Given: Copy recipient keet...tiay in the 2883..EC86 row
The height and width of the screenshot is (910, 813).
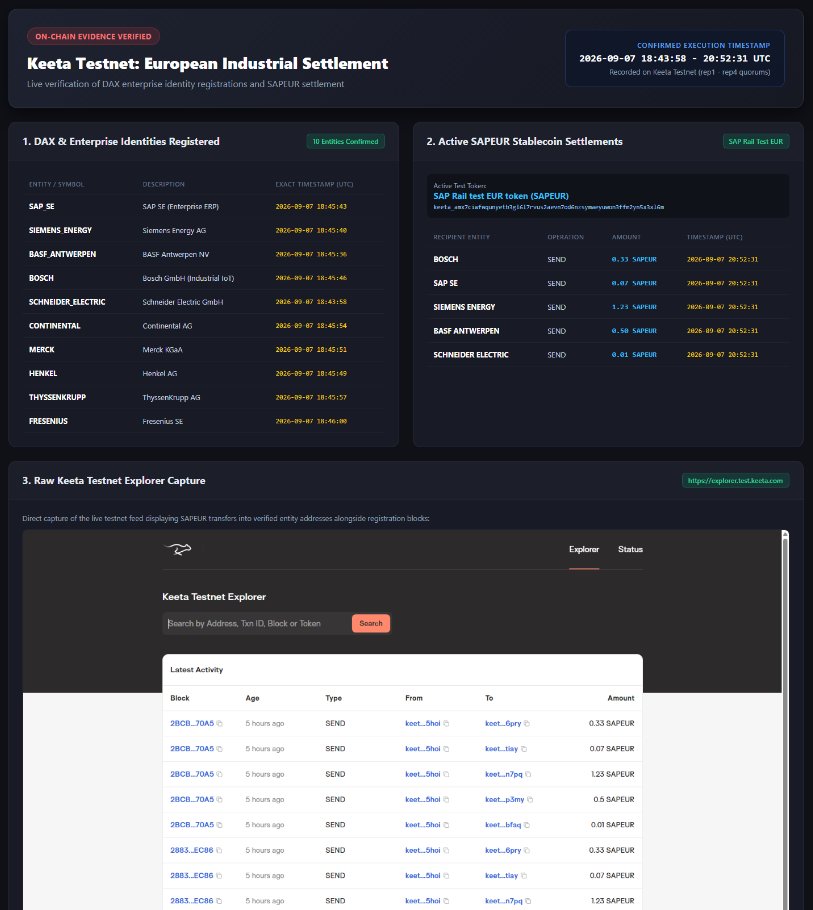Looking at the screenshot, I should (523, 876).
